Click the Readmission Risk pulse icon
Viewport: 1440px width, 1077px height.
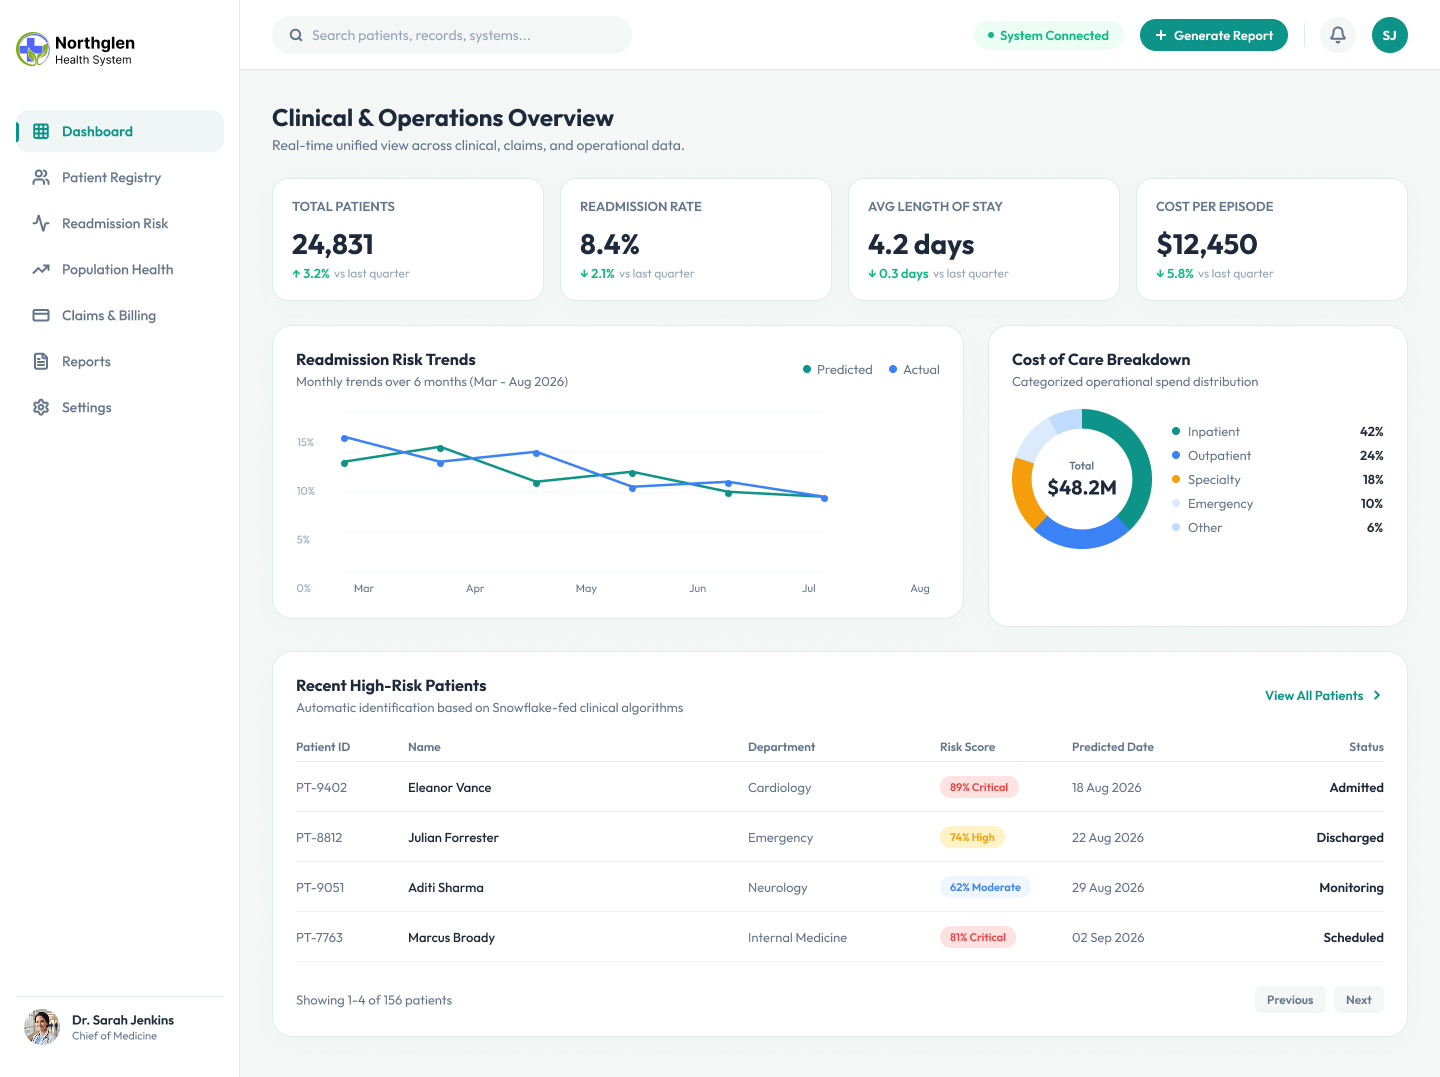pos(41,223)
